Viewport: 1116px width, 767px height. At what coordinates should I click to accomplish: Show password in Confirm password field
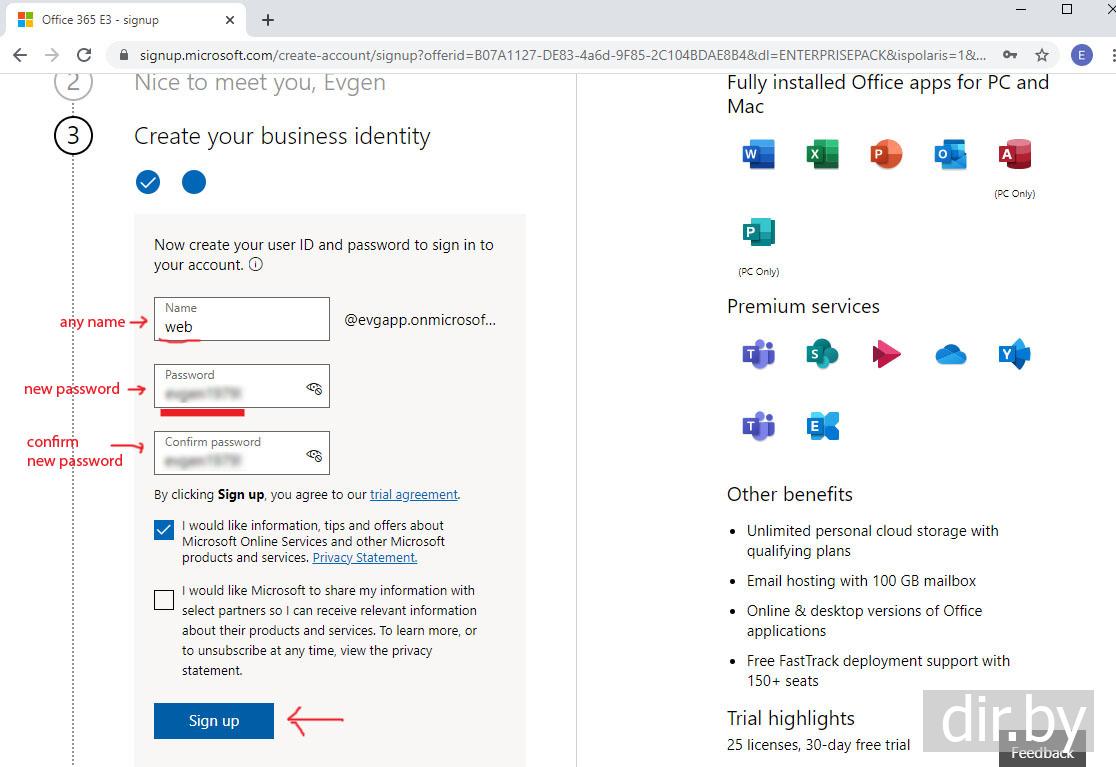(x=314, y=455)
